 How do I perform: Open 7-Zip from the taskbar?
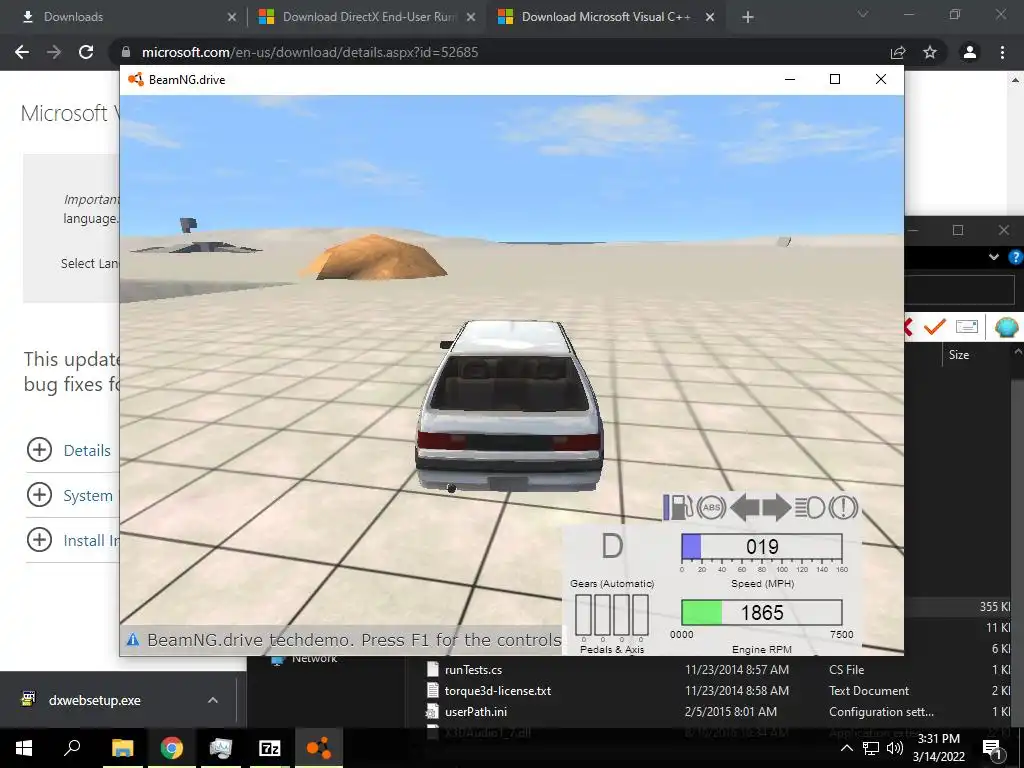(x=270, y=748)
